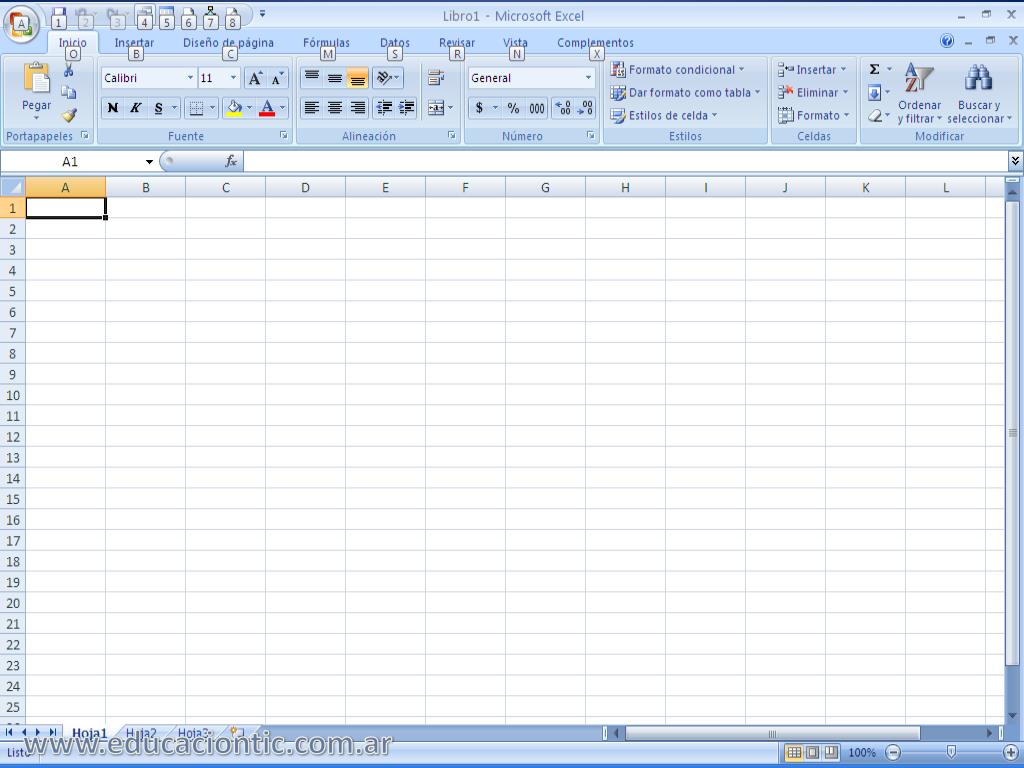Copy selection with the copy icon

coord(69,93)
